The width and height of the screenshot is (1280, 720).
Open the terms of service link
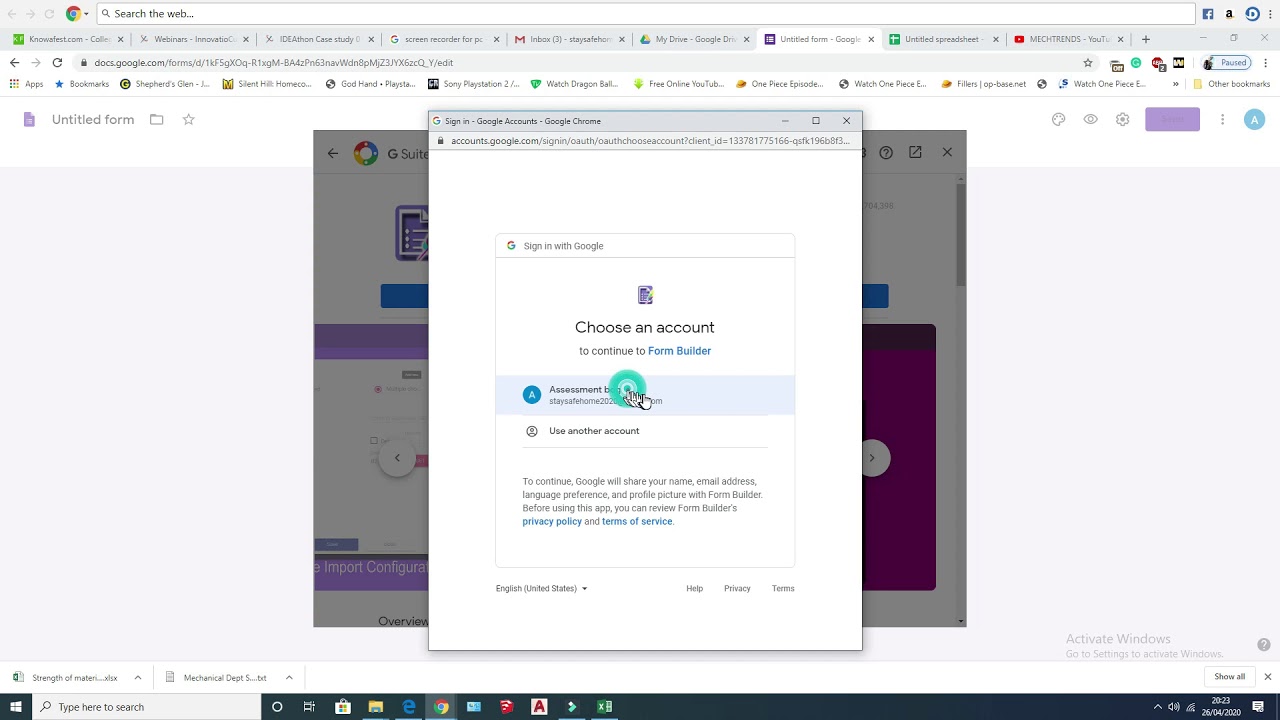point(637,521)
